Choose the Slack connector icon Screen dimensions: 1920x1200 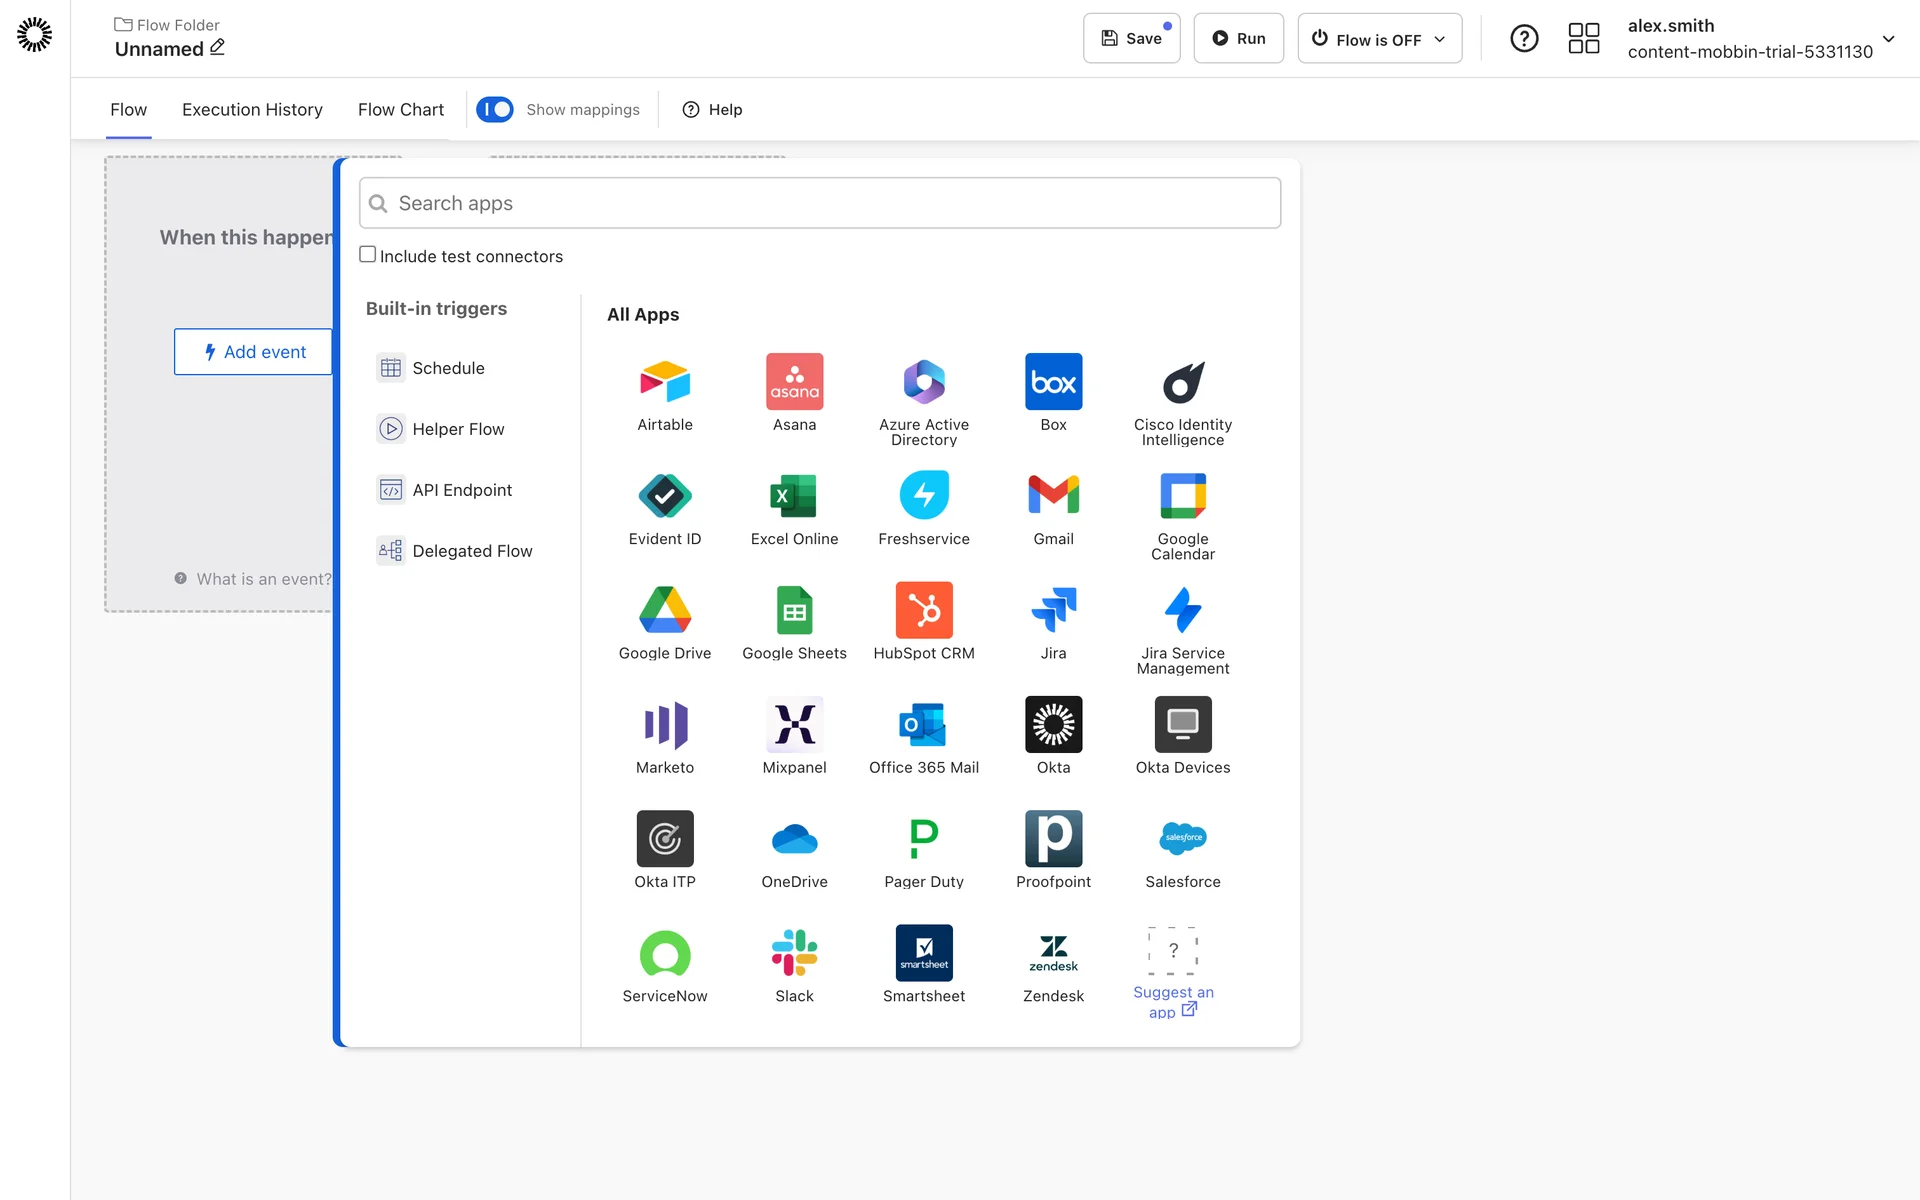[794, 953]
